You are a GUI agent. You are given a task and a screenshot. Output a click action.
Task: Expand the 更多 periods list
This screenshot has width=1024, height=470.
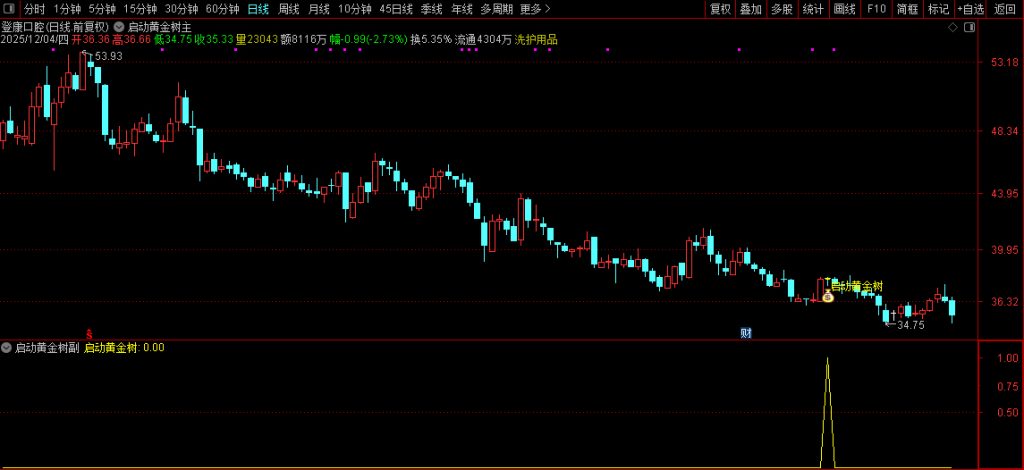pos(535,9)
